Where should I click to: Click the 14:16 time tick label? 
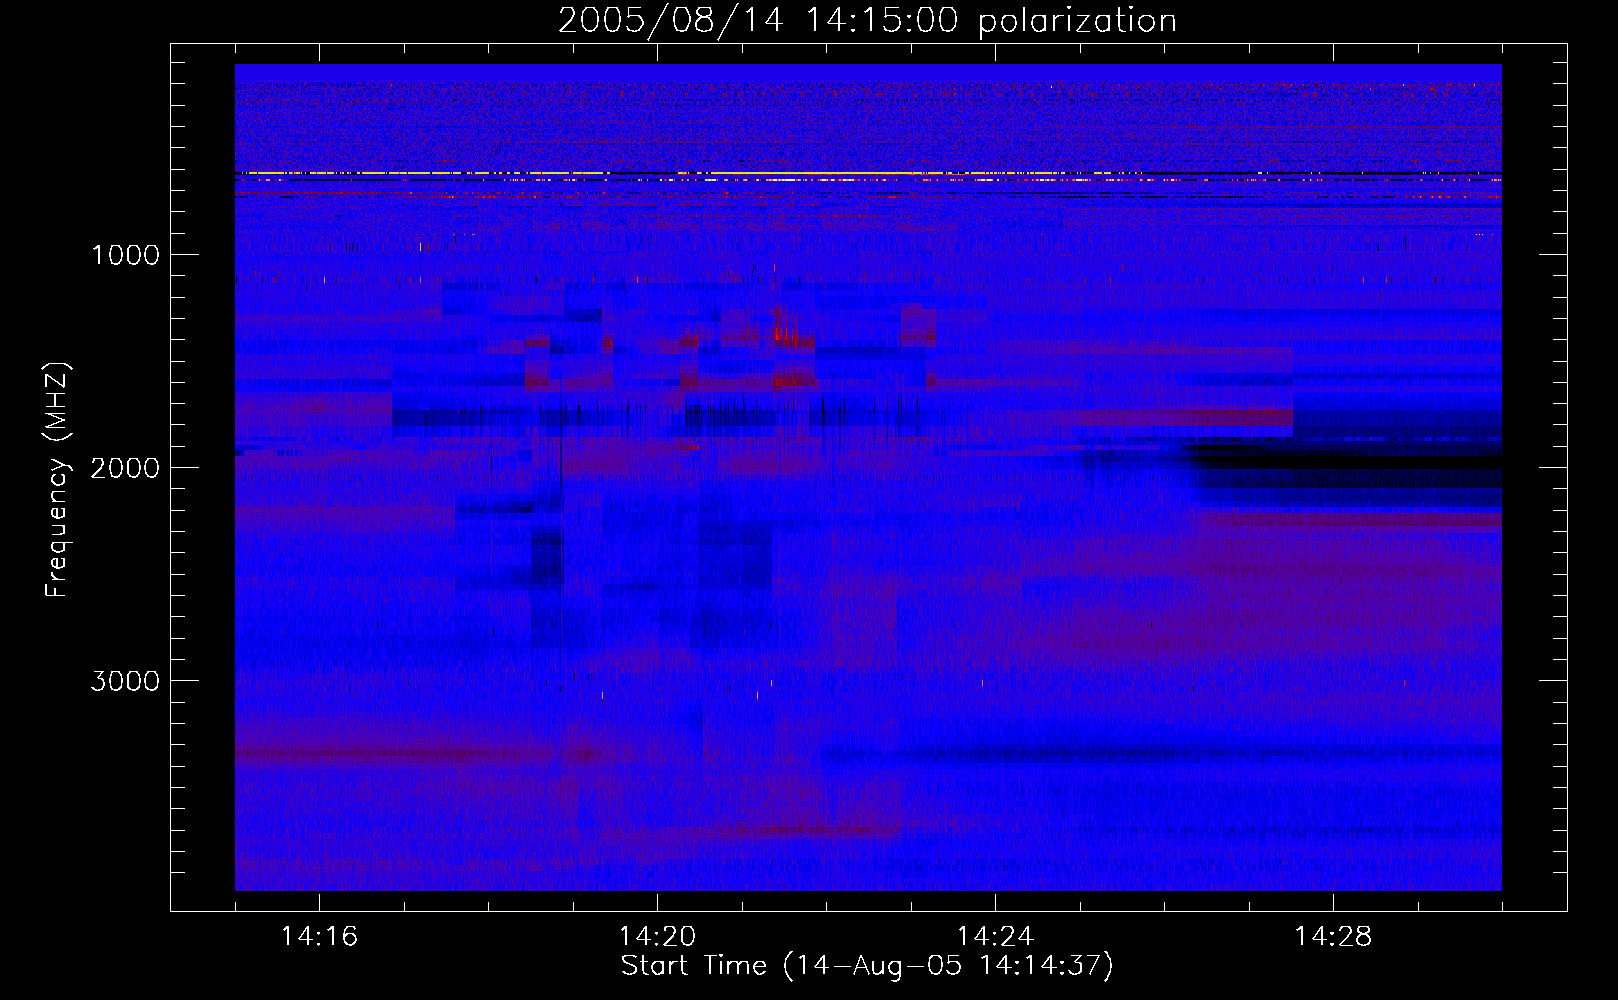click(319, 937)
